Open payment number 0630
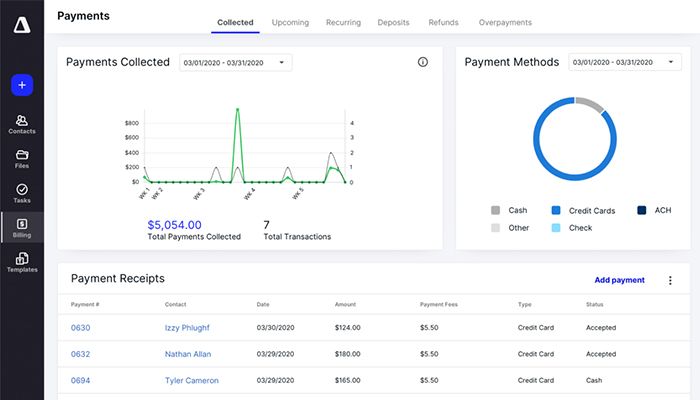This screenshot has width=700, height=400. coord(80,327)
